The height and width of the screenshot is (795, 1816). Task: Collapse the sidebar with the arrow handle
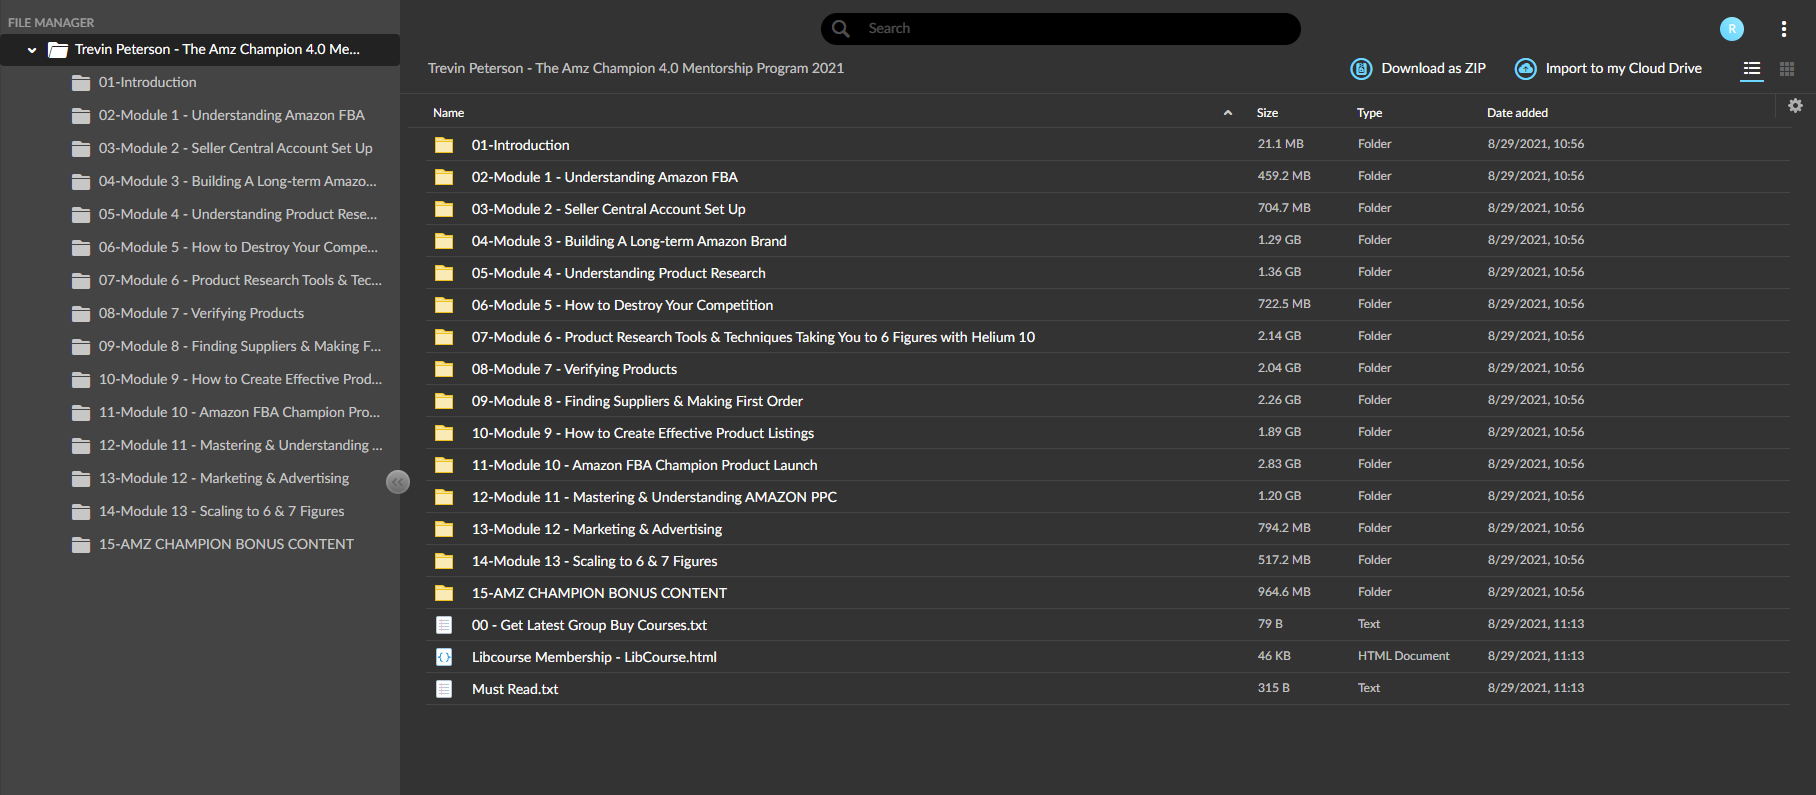tap(398, 482)
